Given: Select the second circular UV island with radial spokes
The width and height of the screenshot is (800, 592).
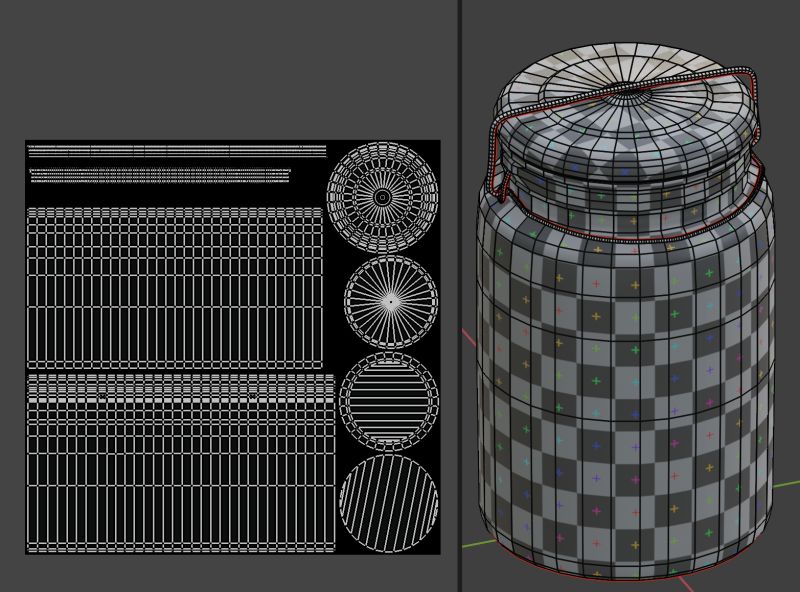Looking at the screenshot, I should (x=390, y=300).
